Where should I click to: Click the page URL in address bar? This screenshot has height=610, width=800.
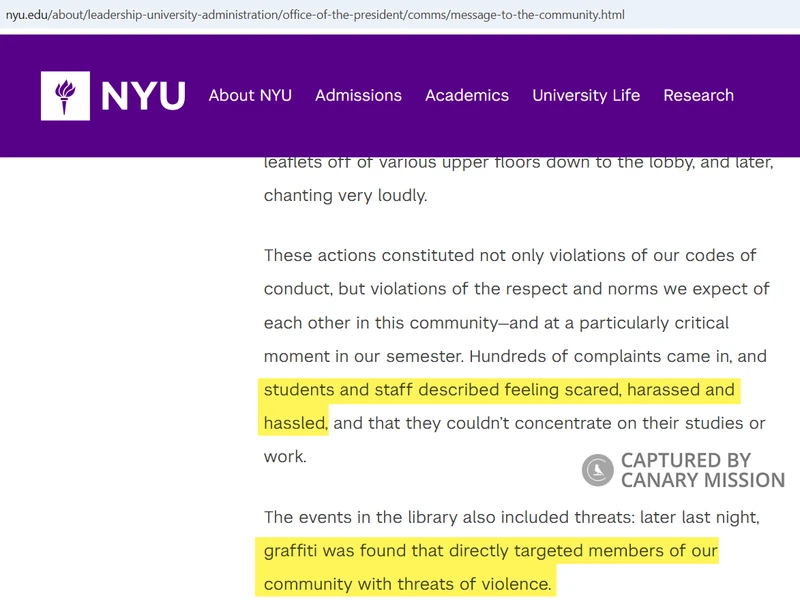[315, 15]
